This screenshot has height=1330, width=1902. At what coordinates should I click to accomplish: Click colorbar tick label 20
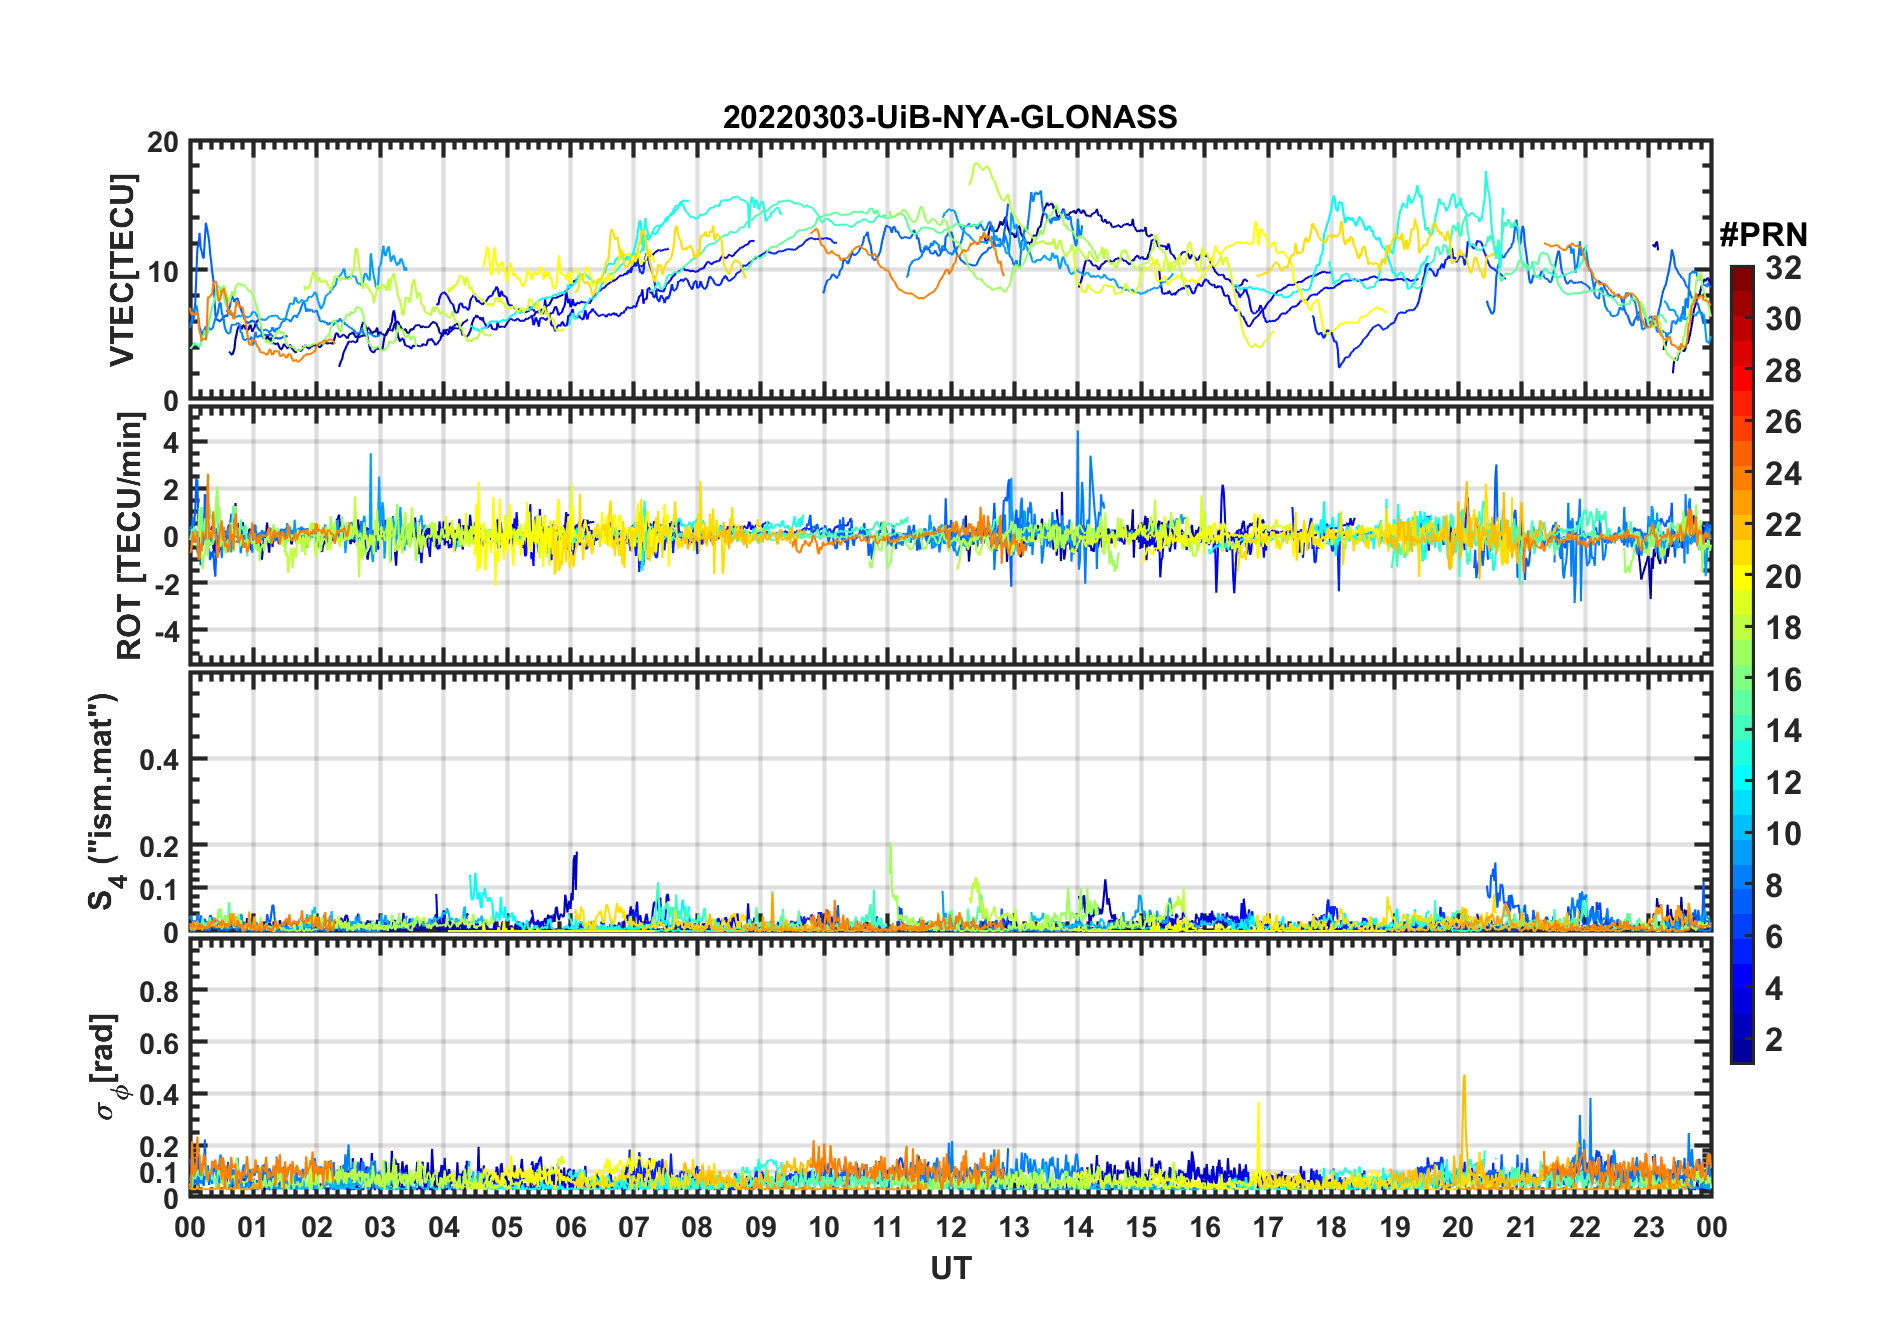tap(1783, 576)
